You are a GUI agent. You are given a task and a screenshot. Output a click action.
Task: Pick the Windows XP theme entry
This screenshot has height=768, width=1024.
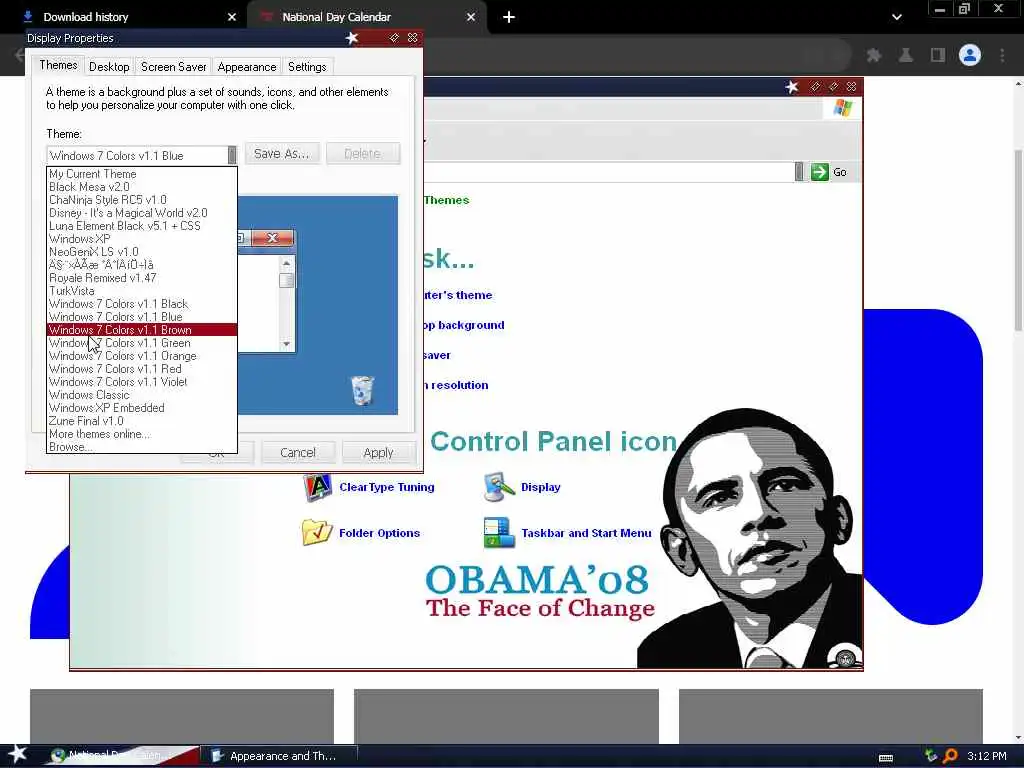[142, 239]
